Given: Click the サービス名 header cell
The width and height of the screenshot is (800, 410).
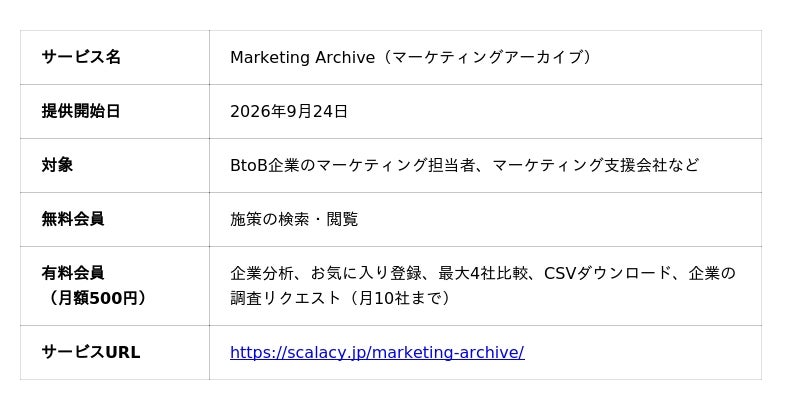Looking at the screenshot, I should coord(115,57).
